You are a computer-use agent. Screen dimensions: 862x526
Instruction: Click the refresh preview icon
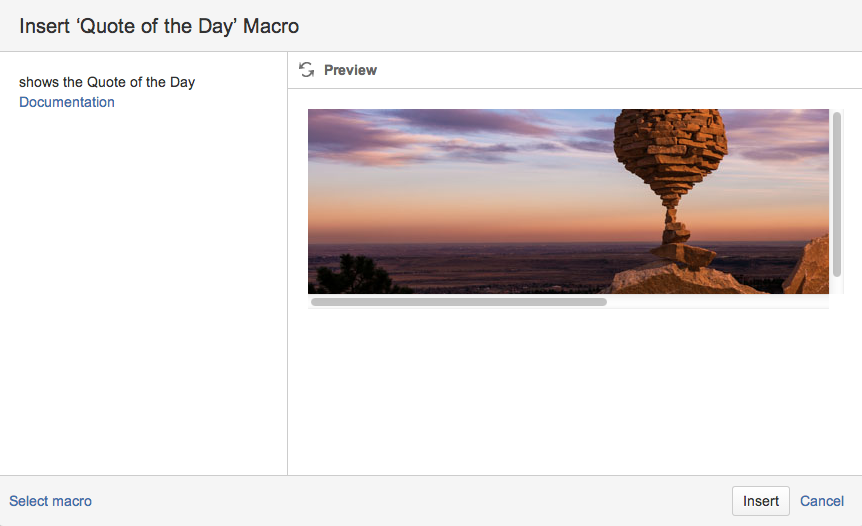tap(307, 70)
